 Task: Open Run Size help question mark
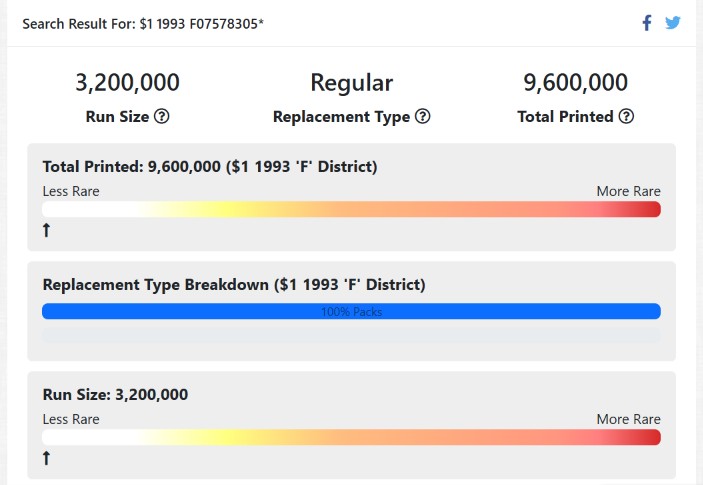click(161, 117)
